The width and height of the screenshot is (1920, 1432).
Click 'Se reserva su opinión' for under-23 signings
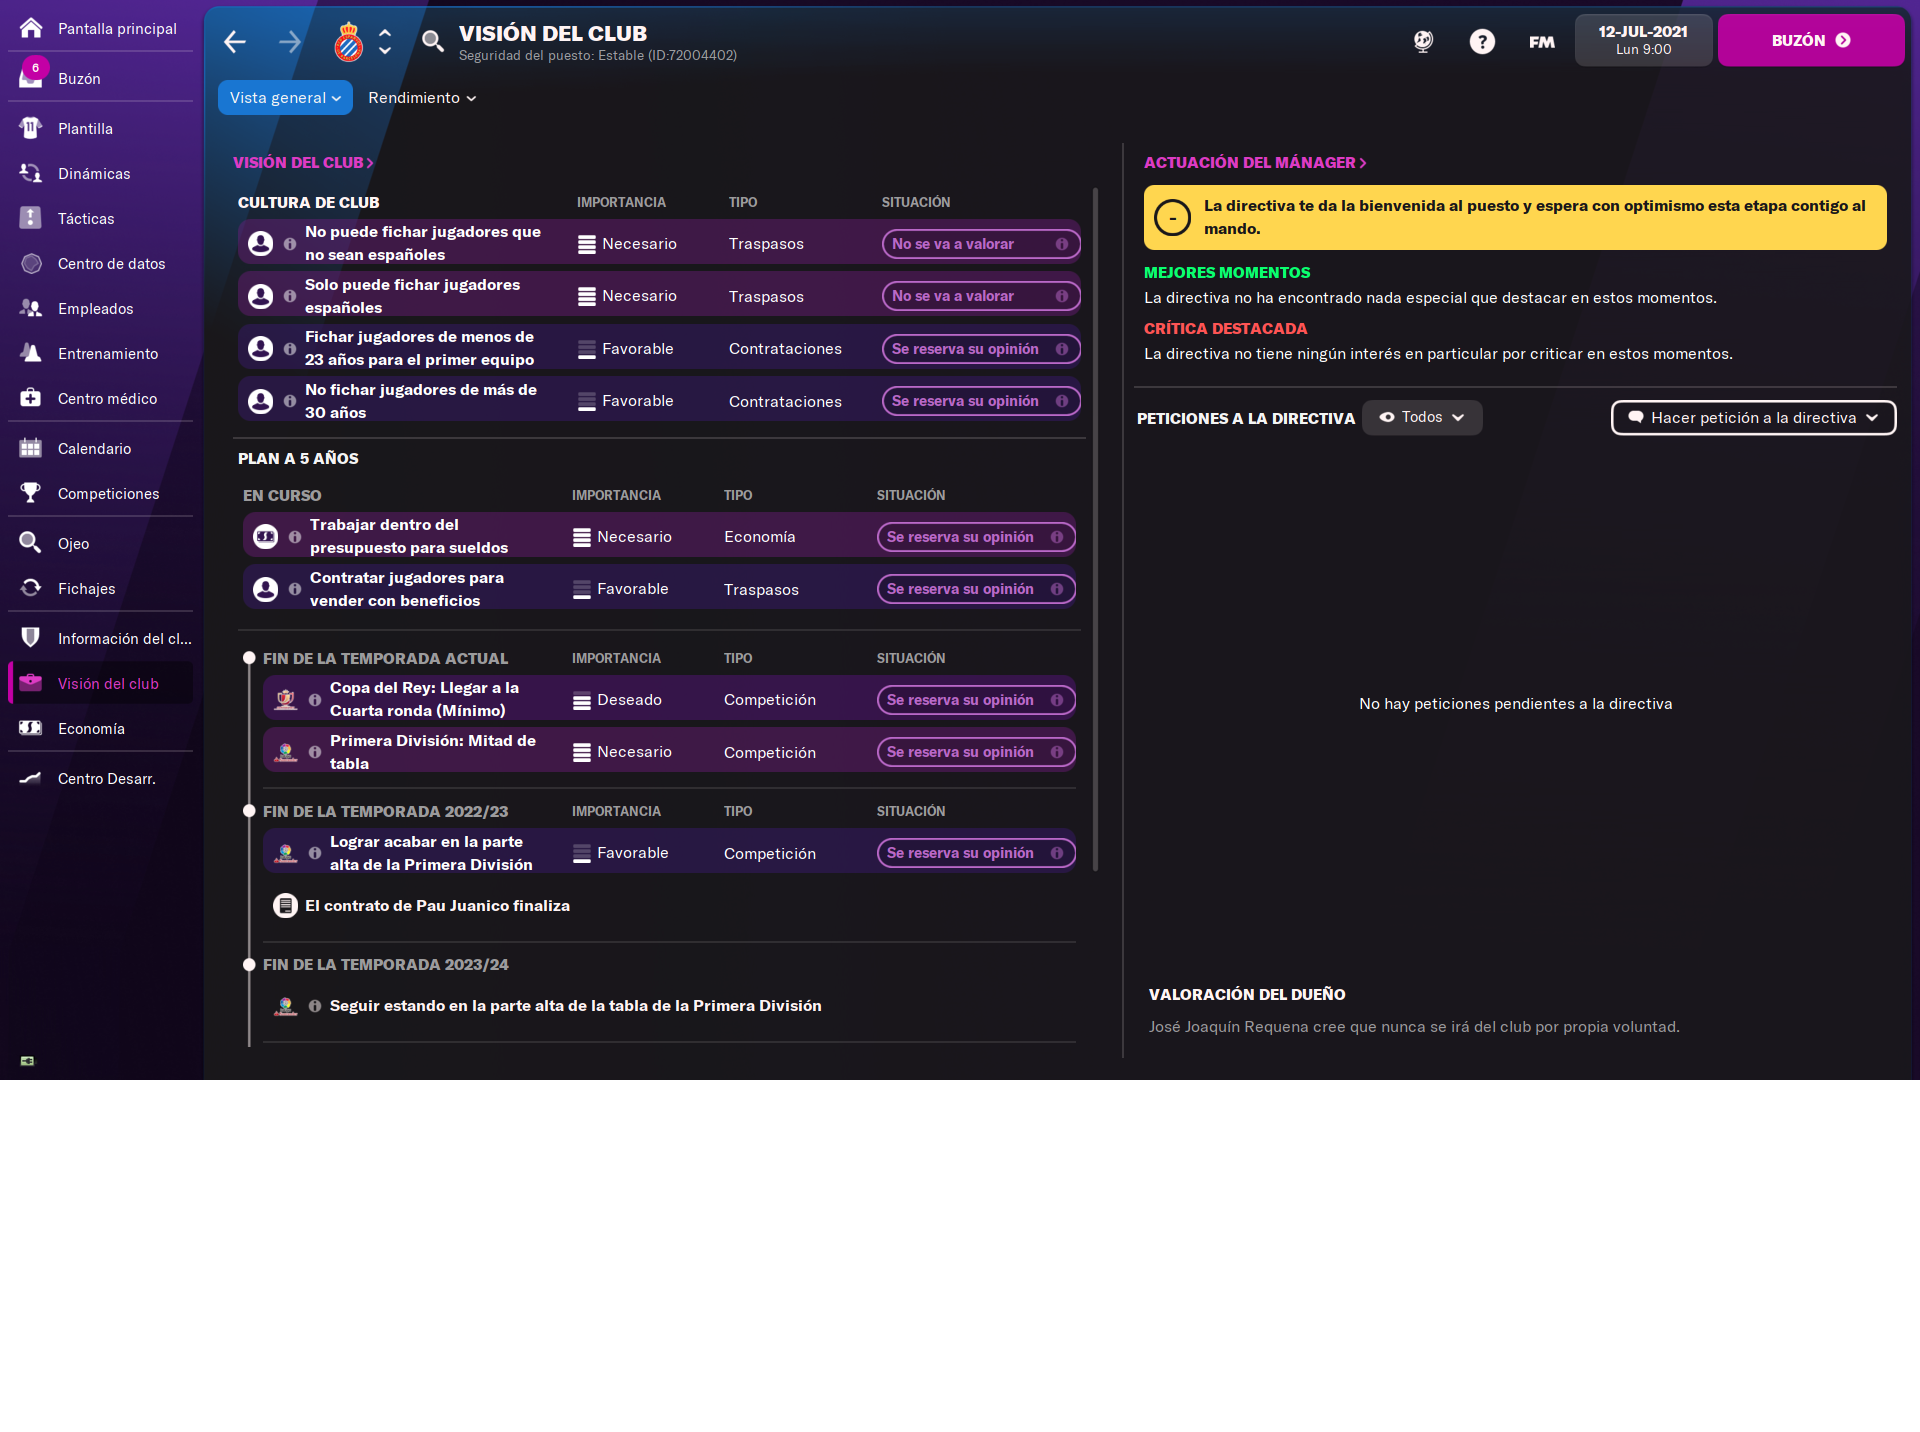pyautogui.click(x=981, y=349)
